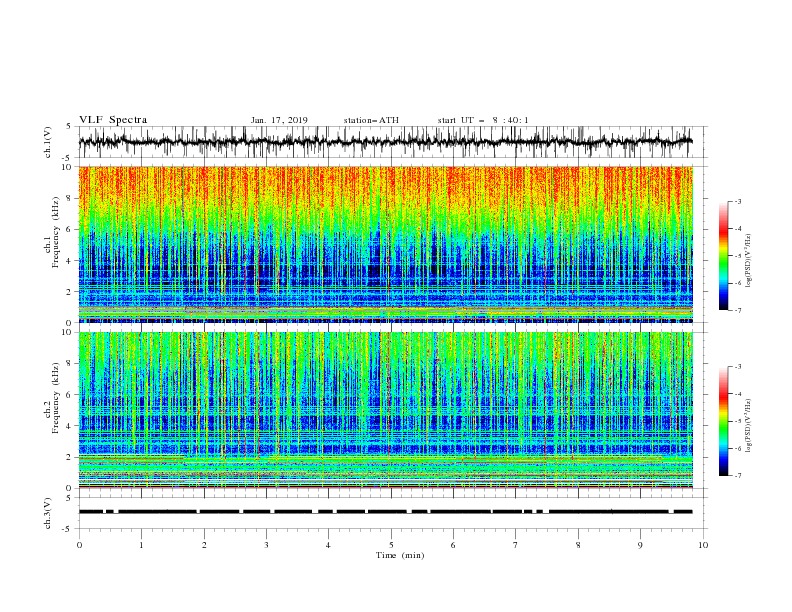This screenshot has height=612, width=792.
Task: Select the ch.2 "Frequency (kHz)" axis label
Action: pyautogui.click(x=56, y=398)
